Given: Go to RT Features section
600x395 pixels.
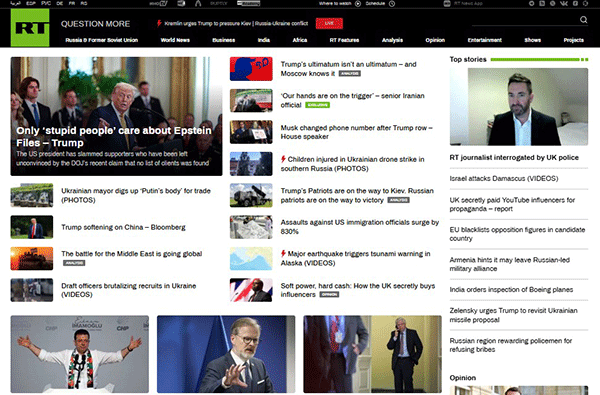Looking at the screenshot, I should pos(344,40).
